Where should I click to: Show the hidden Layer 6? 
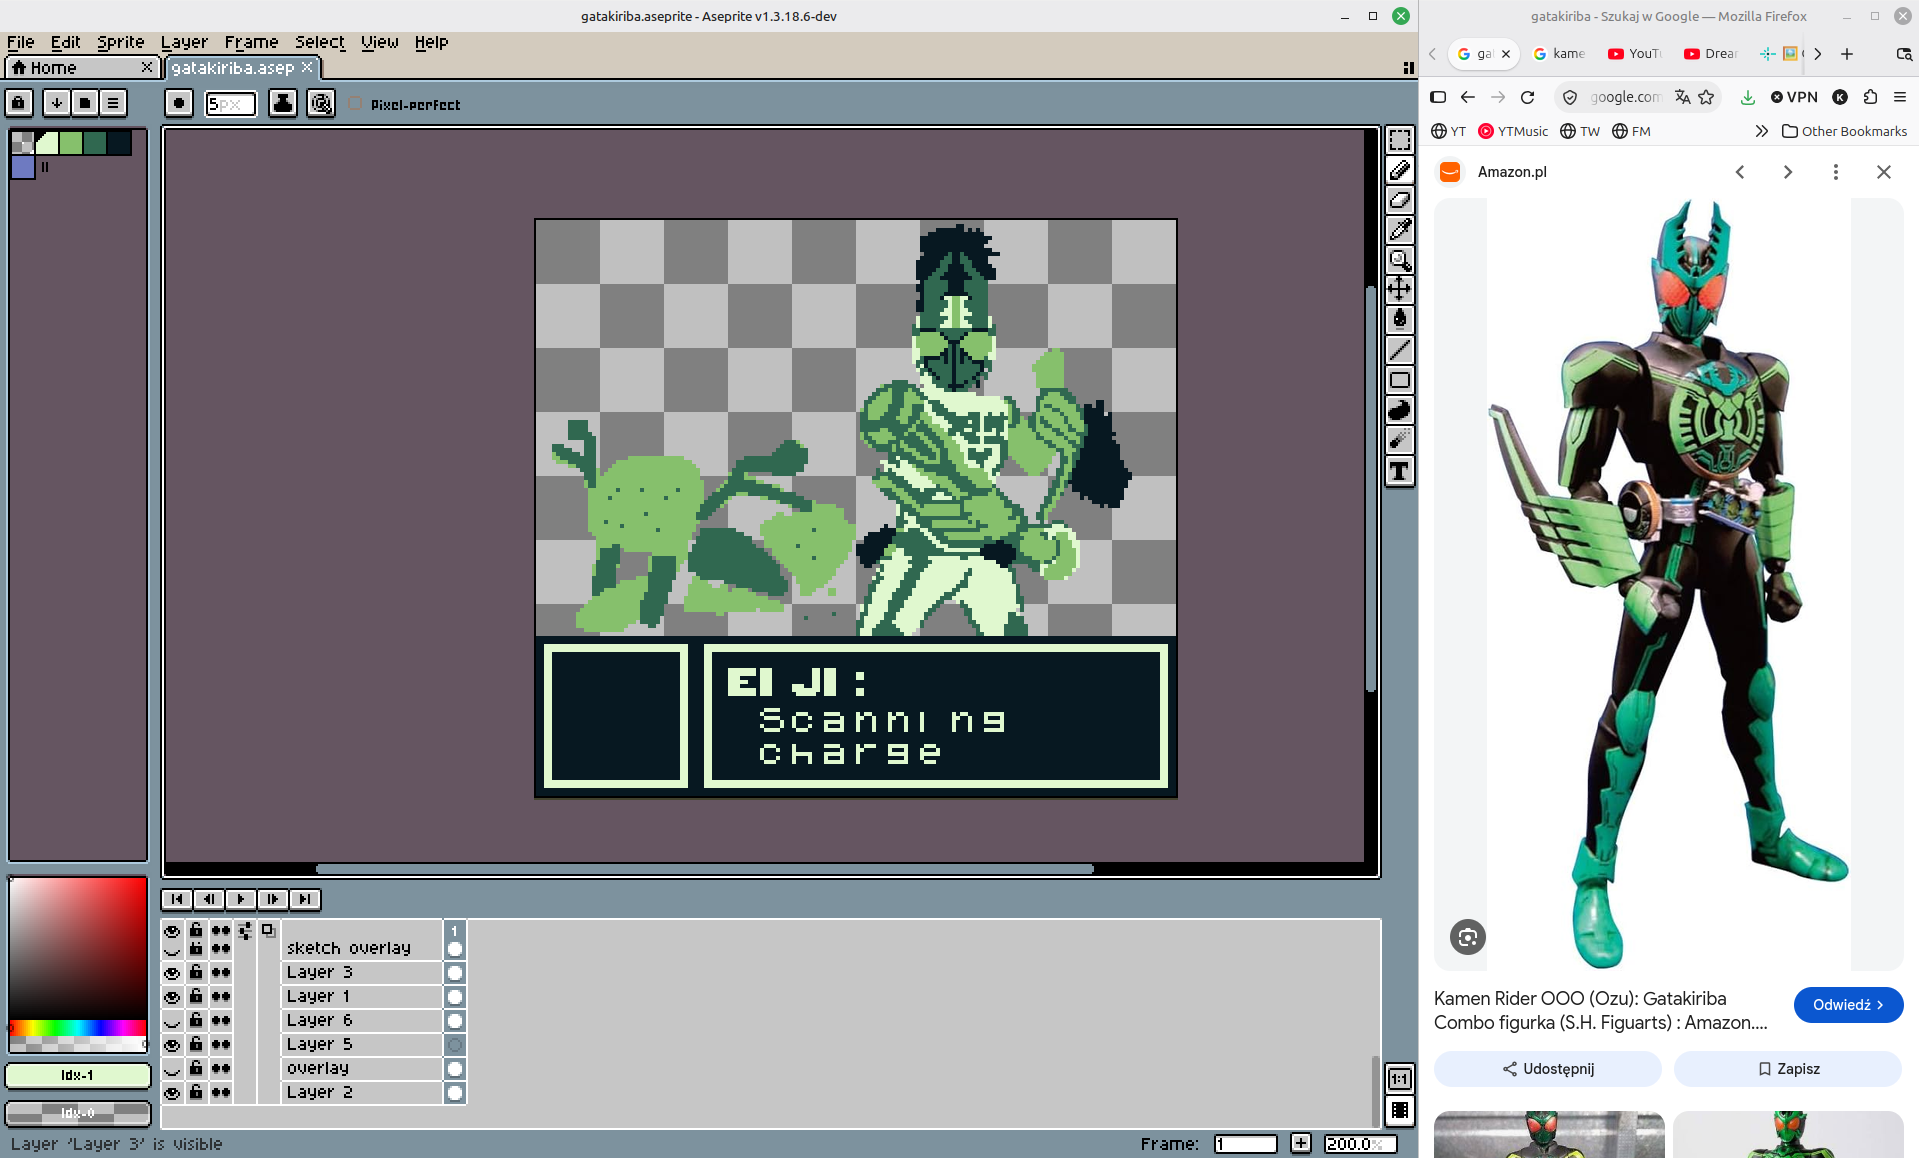tap(172, 1021)
